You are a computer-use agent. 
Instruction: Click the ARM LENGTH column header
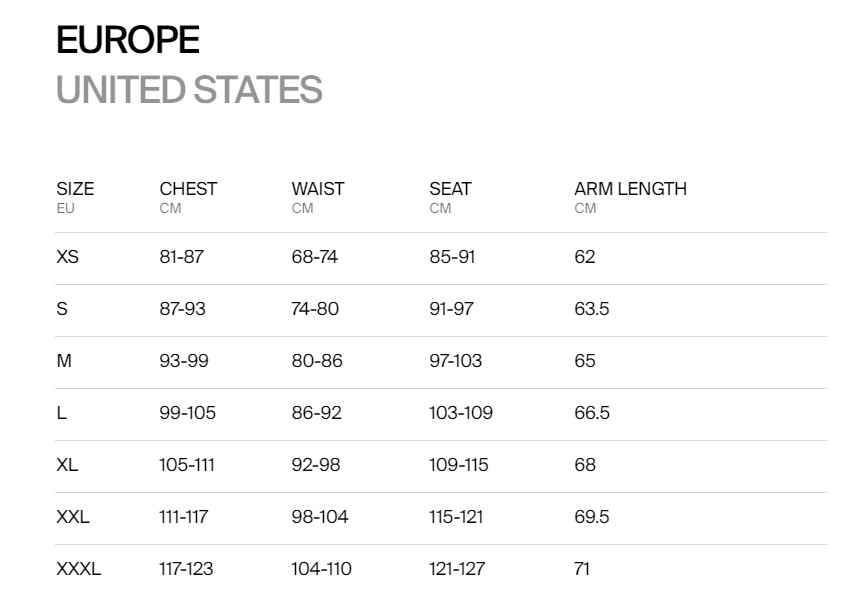click(x=631, y=189)
